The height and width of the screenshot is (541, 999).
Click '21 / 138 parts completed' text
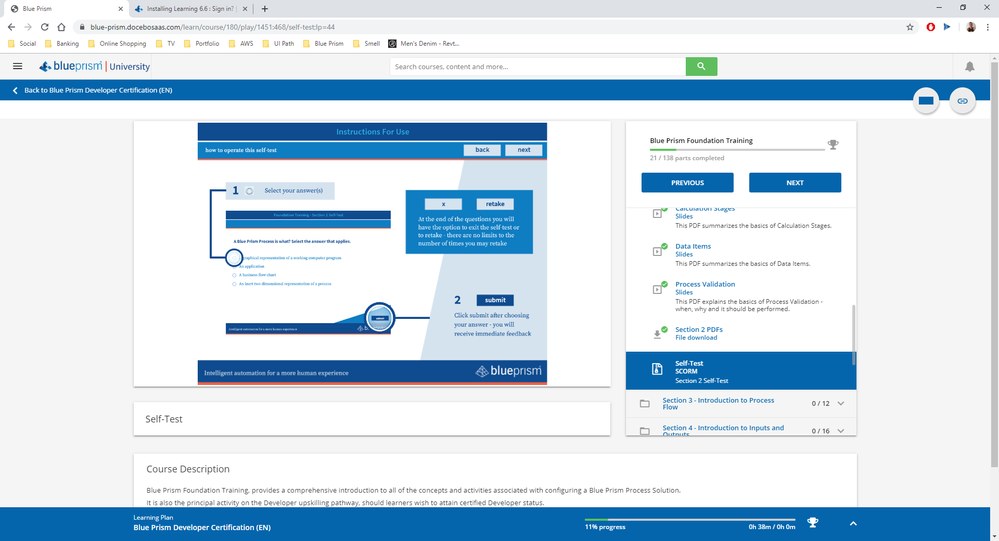(687, 158)
